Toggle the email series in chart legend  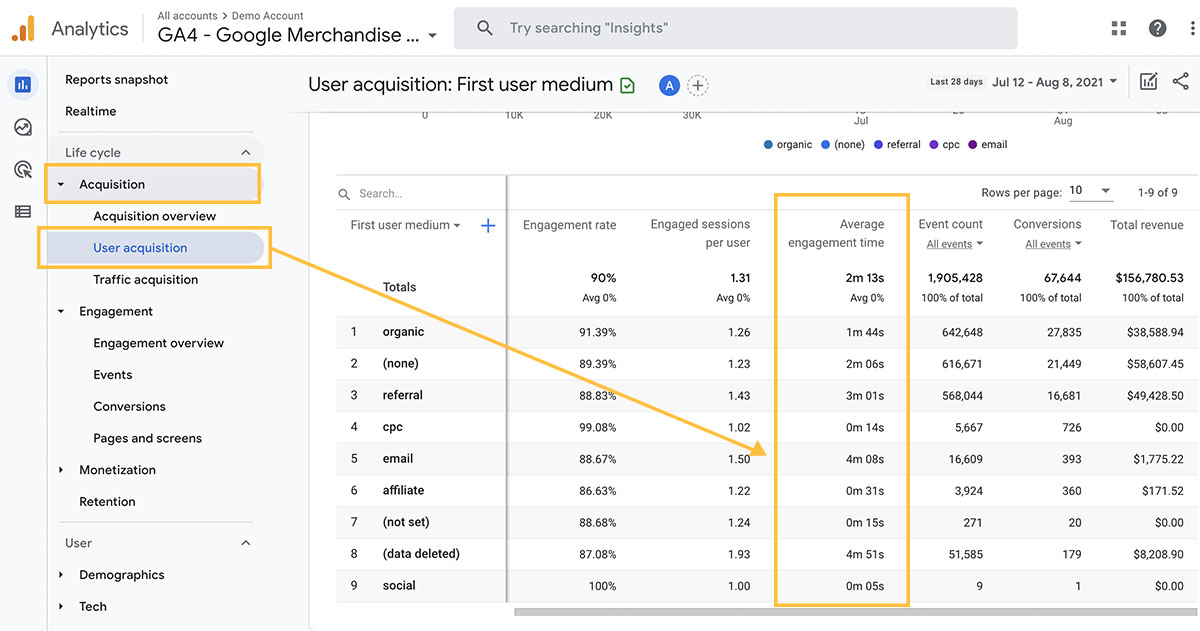[x=987, y=145]
